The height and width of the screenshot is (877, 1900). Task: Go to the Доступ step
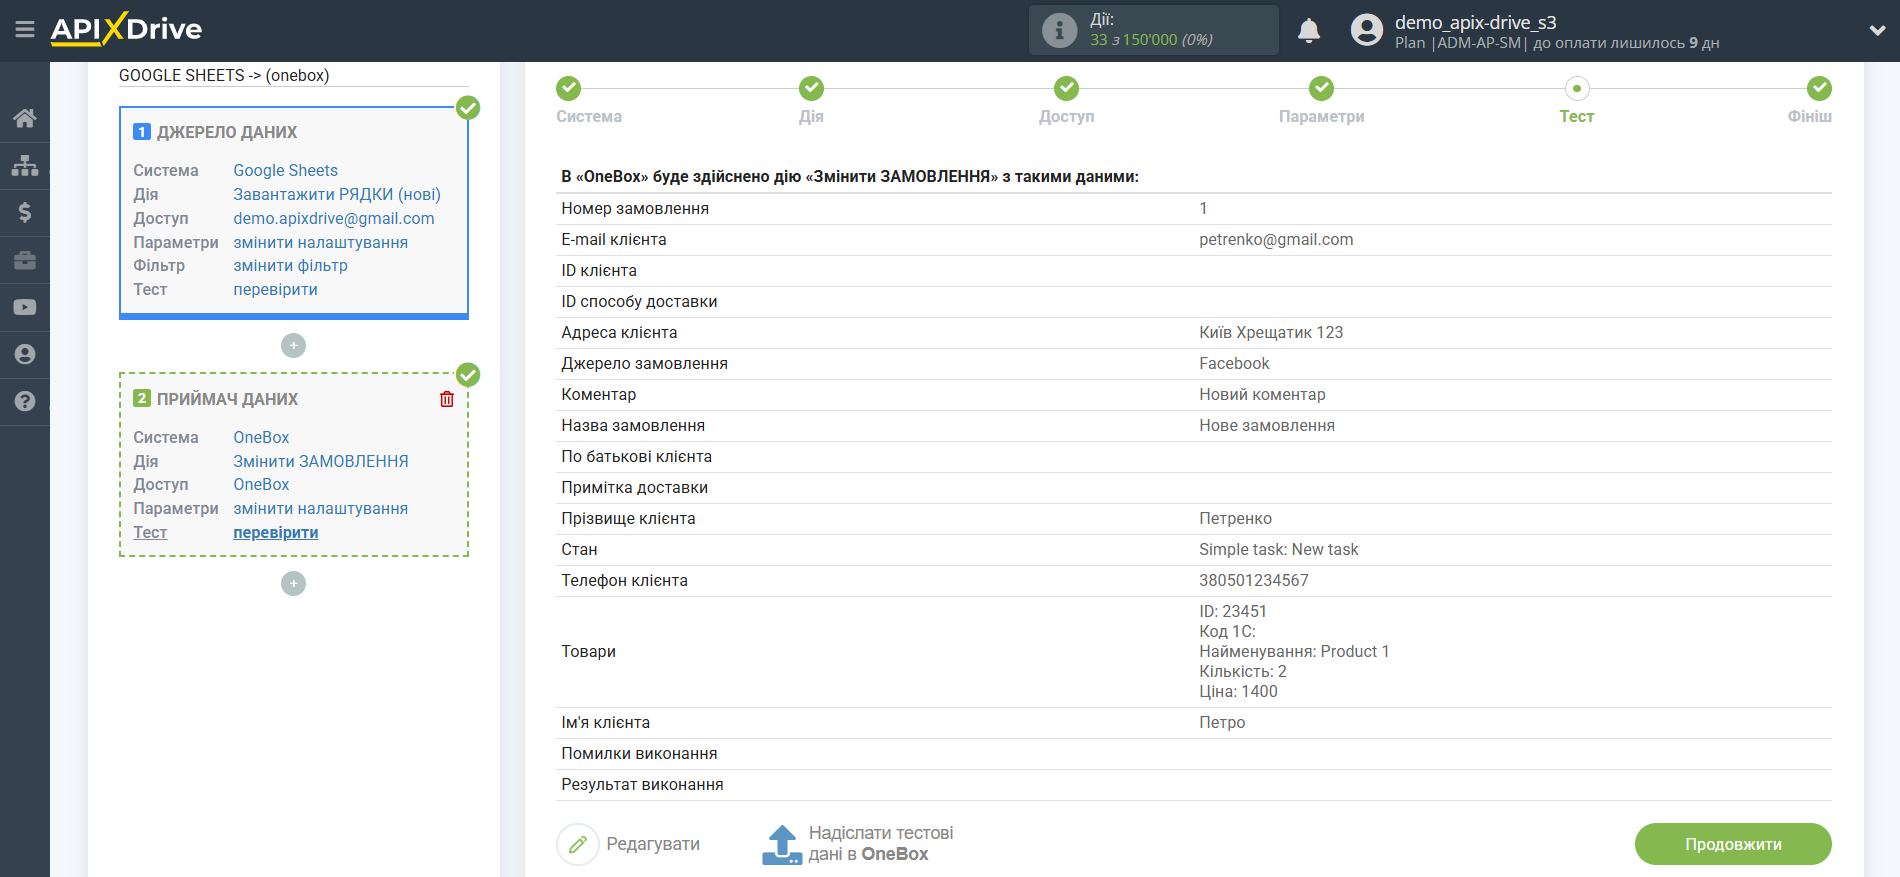click(1066, 100)
